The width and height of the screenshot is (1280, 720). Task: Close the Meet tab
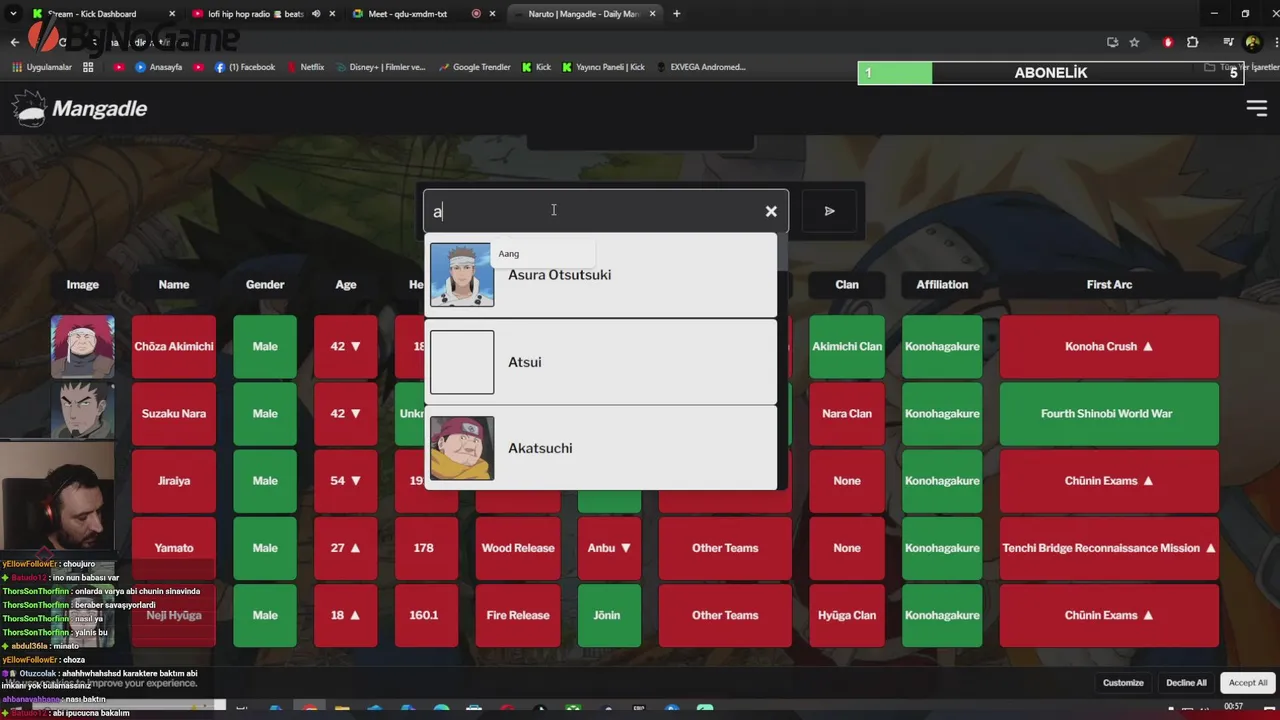pyautogui.click(x=492, y=14)
